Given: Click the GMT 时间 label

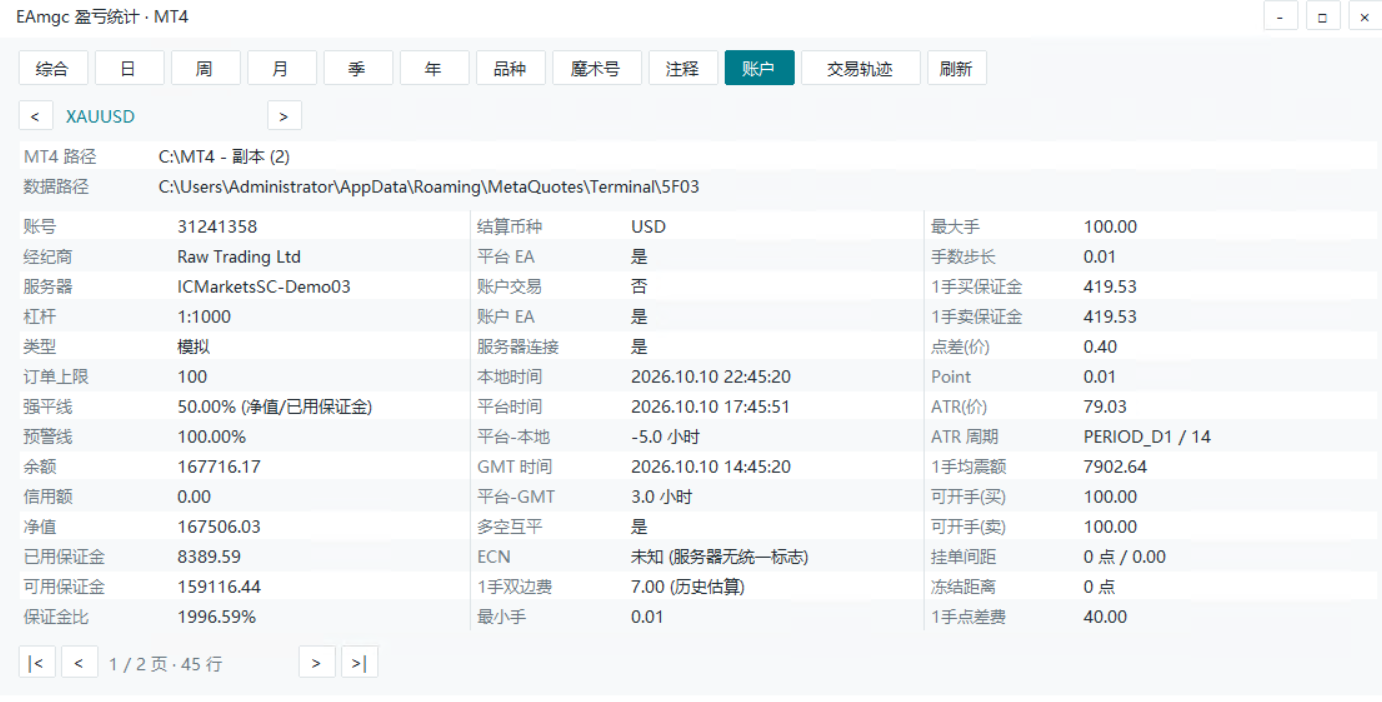Looking at the screenshot, I should coord(514,467).
